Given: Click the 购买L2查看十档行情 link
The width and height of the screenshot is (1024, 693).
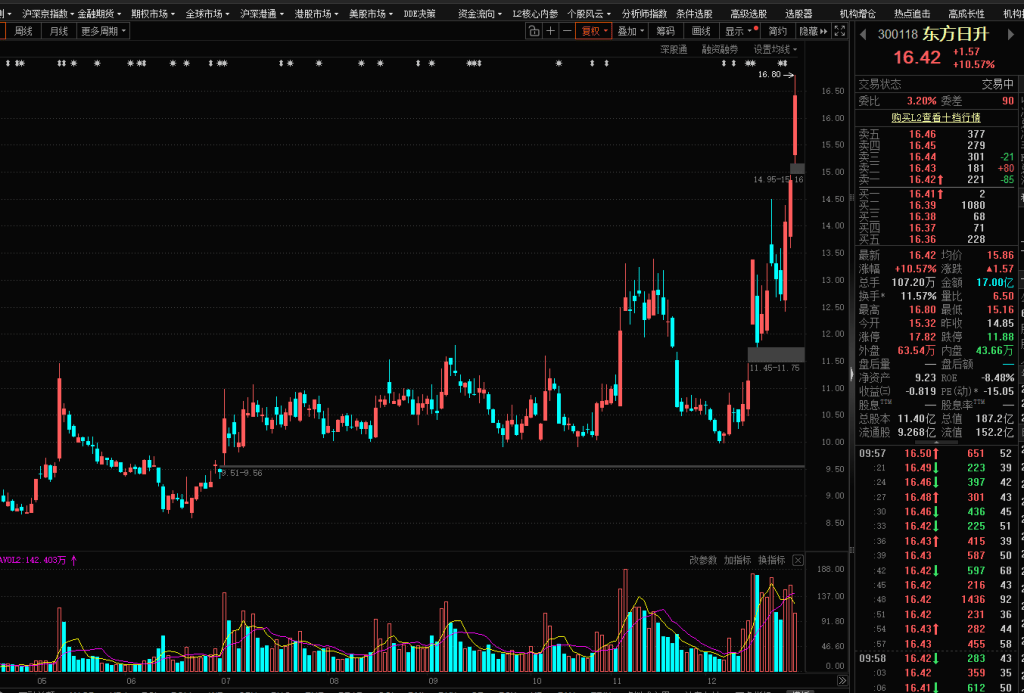Looking at the screenshot, I should point(936,117).
